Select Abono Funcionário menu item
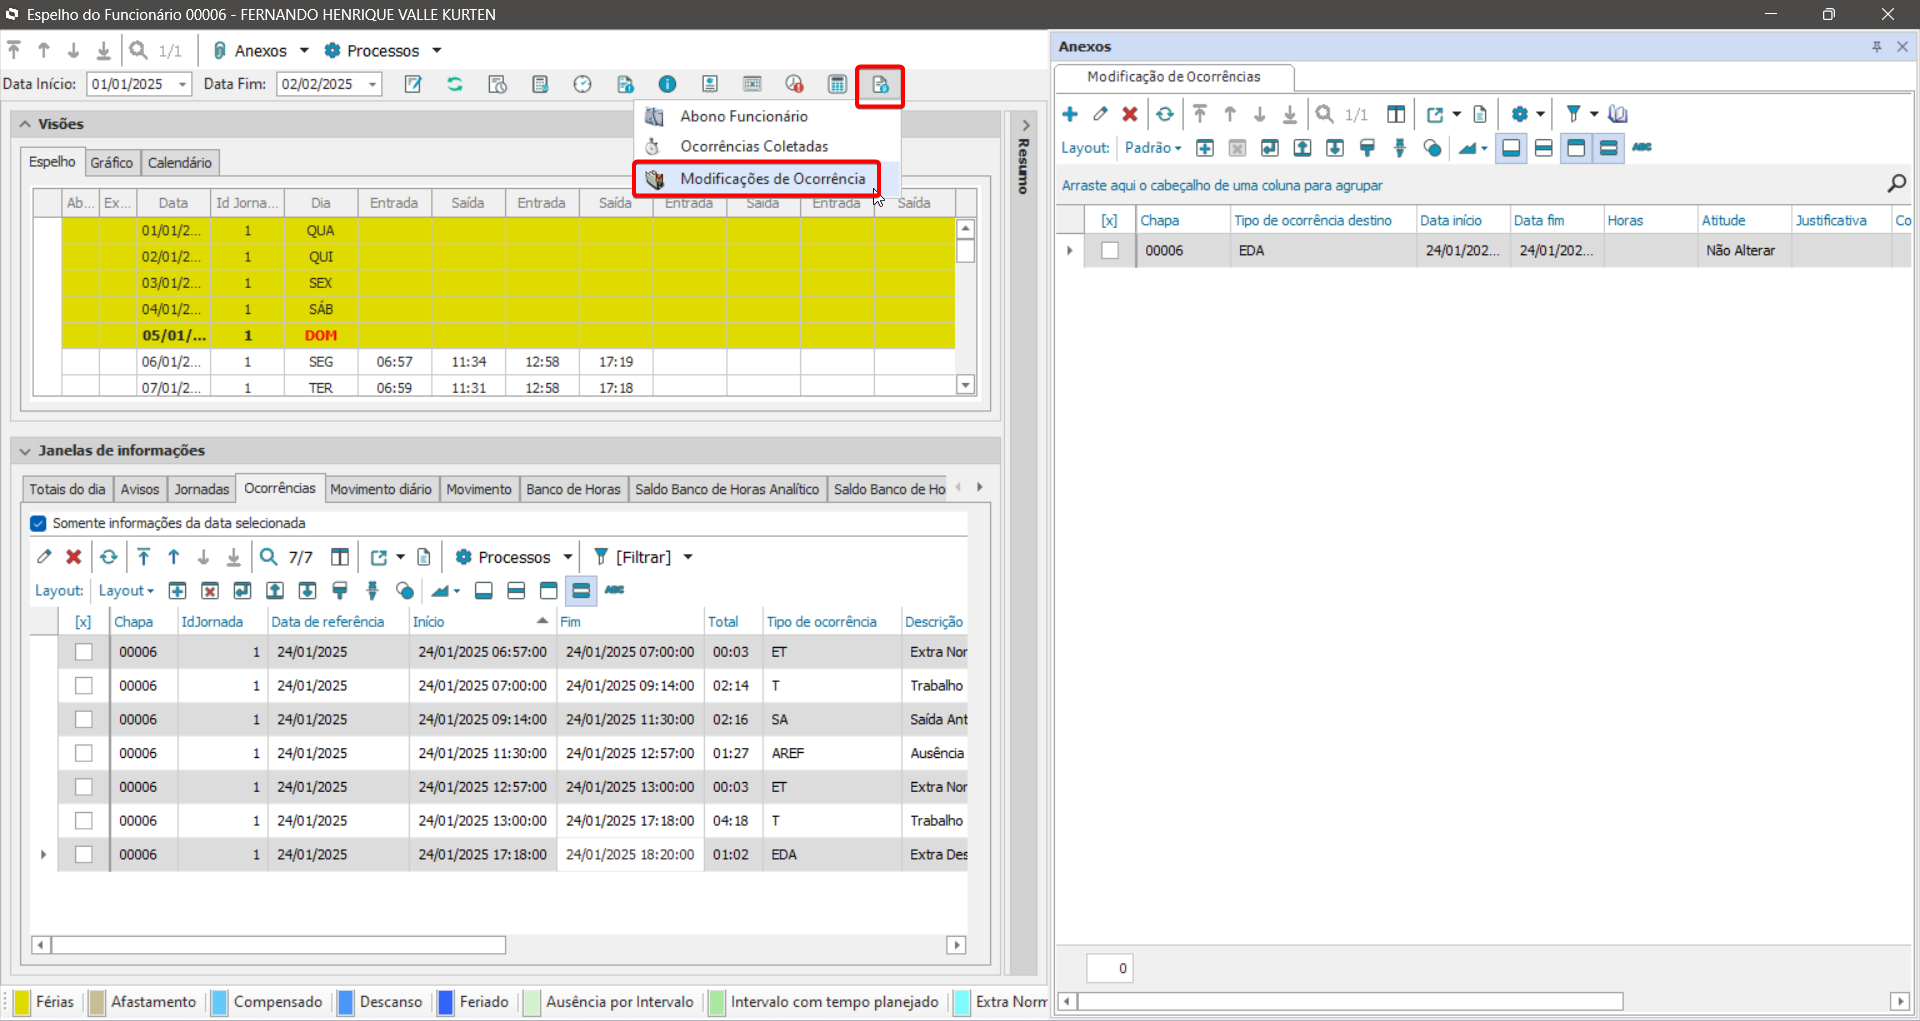1920x1021 pixels. point(744,116)
